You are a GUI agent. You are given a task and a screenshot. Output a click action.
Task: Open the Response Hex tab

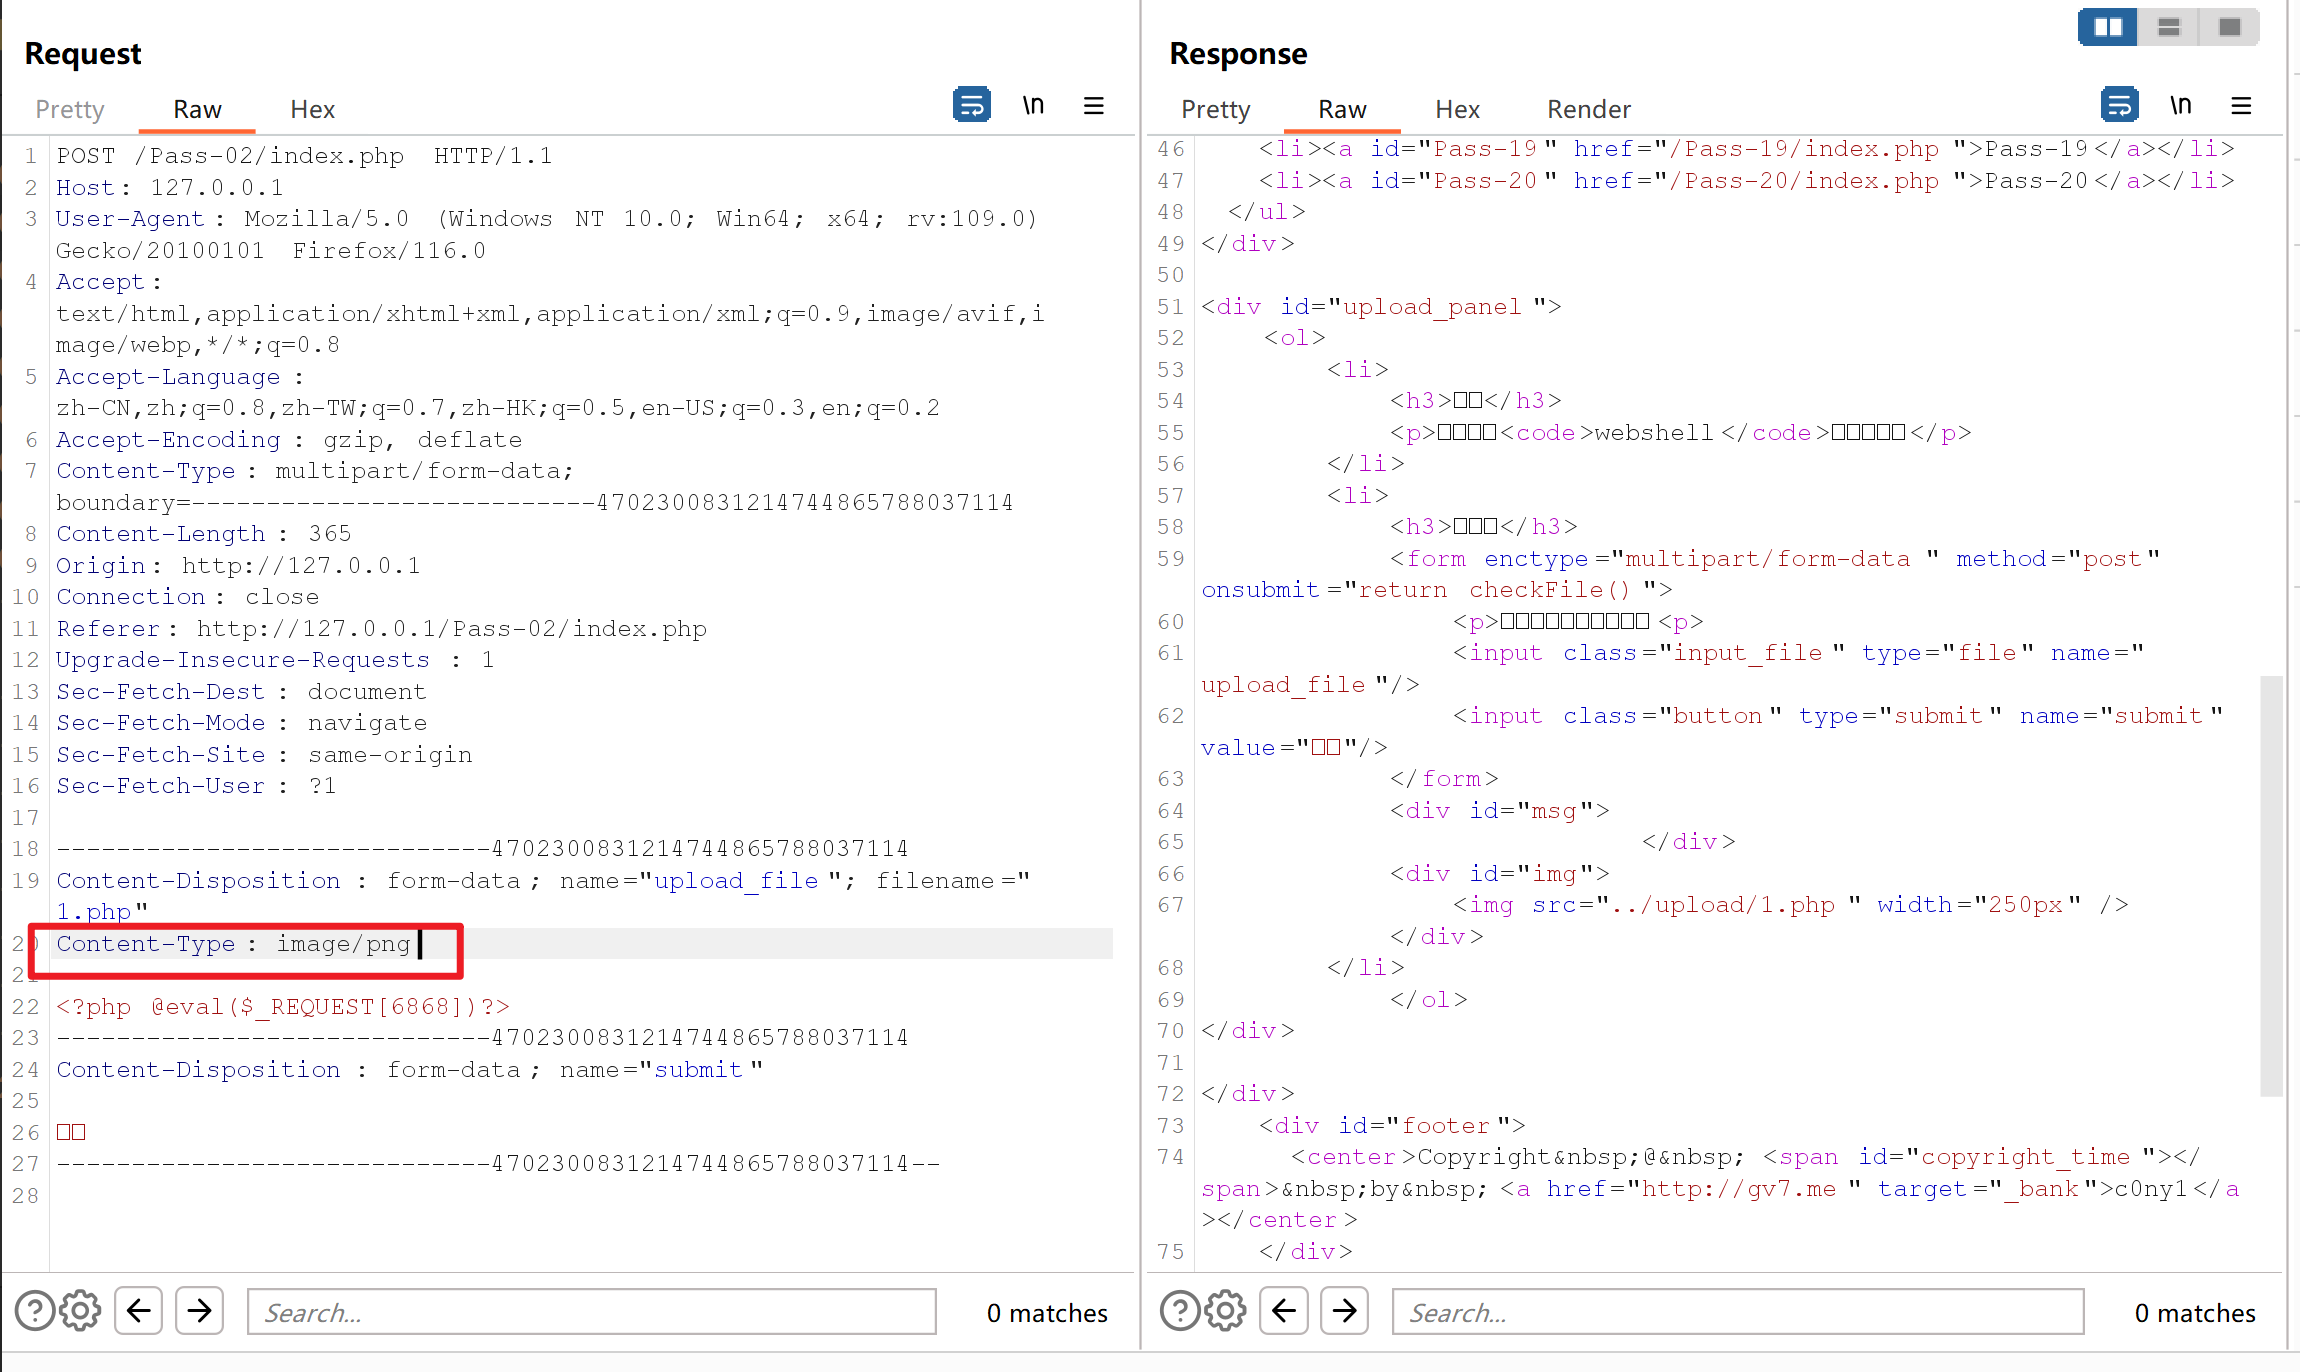click(x=1457, y=109)
